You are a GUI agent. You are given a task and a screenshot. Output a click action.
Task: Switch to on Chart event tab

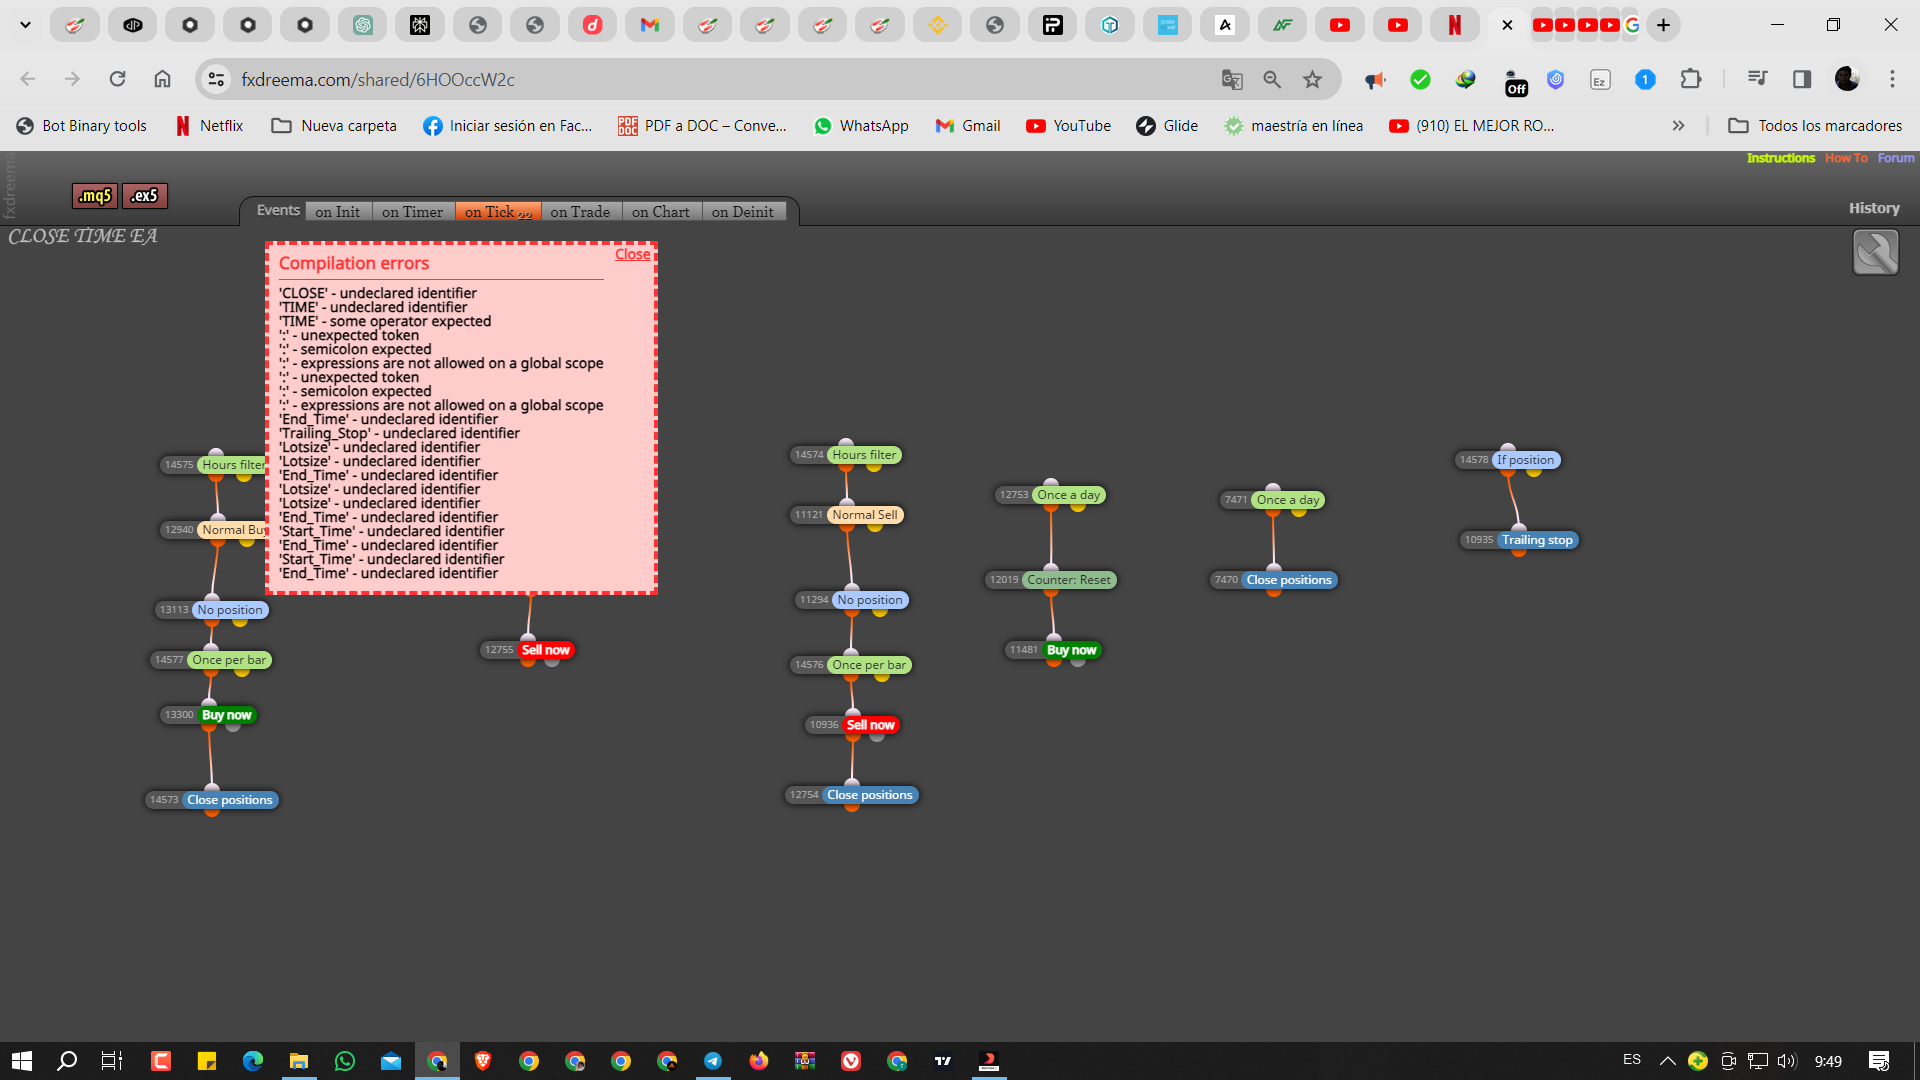click(661, 212)
